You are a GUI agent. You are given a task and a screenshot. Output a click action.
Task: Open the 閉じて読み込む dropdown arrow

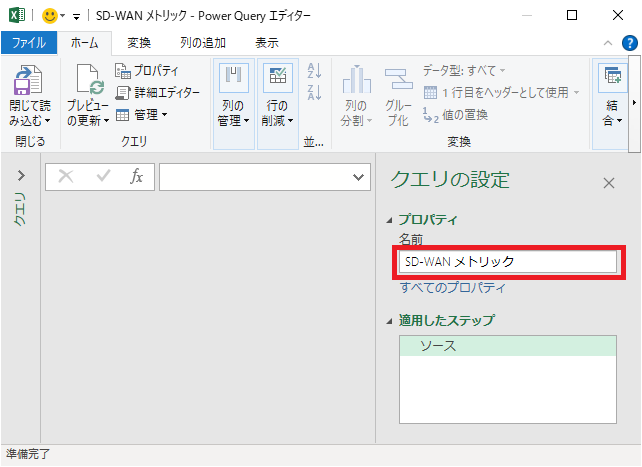click(x=47, y=121)
